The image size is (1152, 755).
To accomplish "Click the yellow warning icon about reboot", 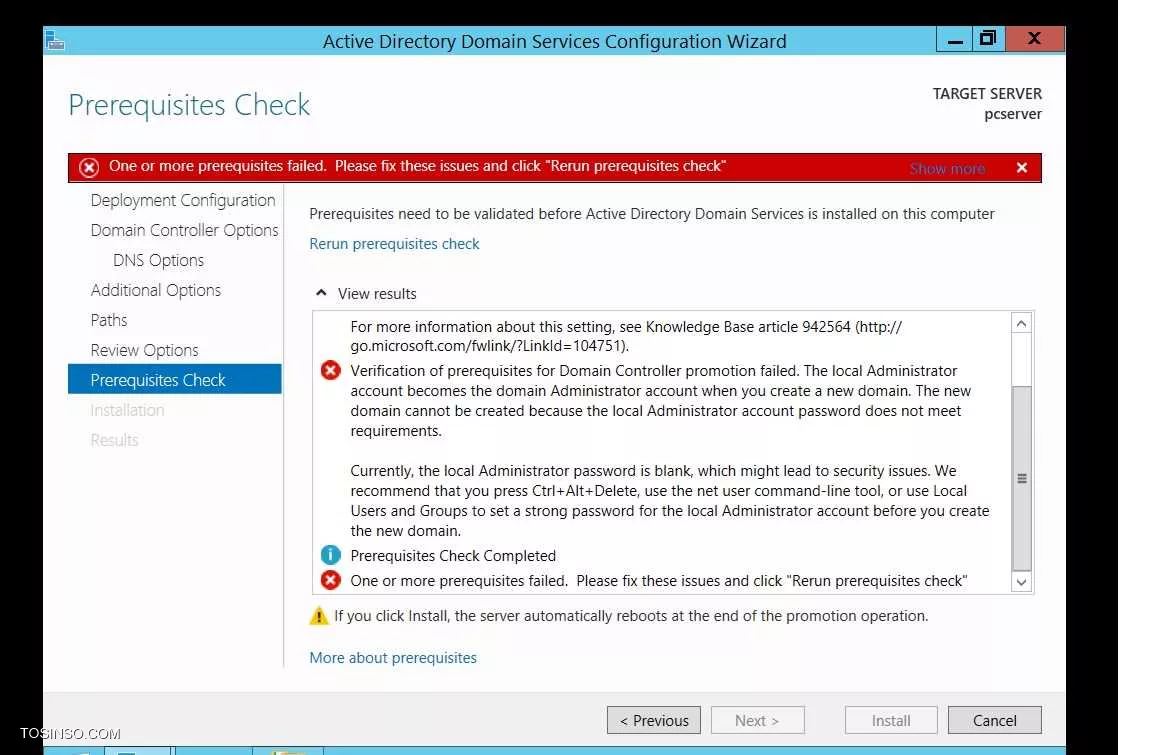I will (319, 615).
